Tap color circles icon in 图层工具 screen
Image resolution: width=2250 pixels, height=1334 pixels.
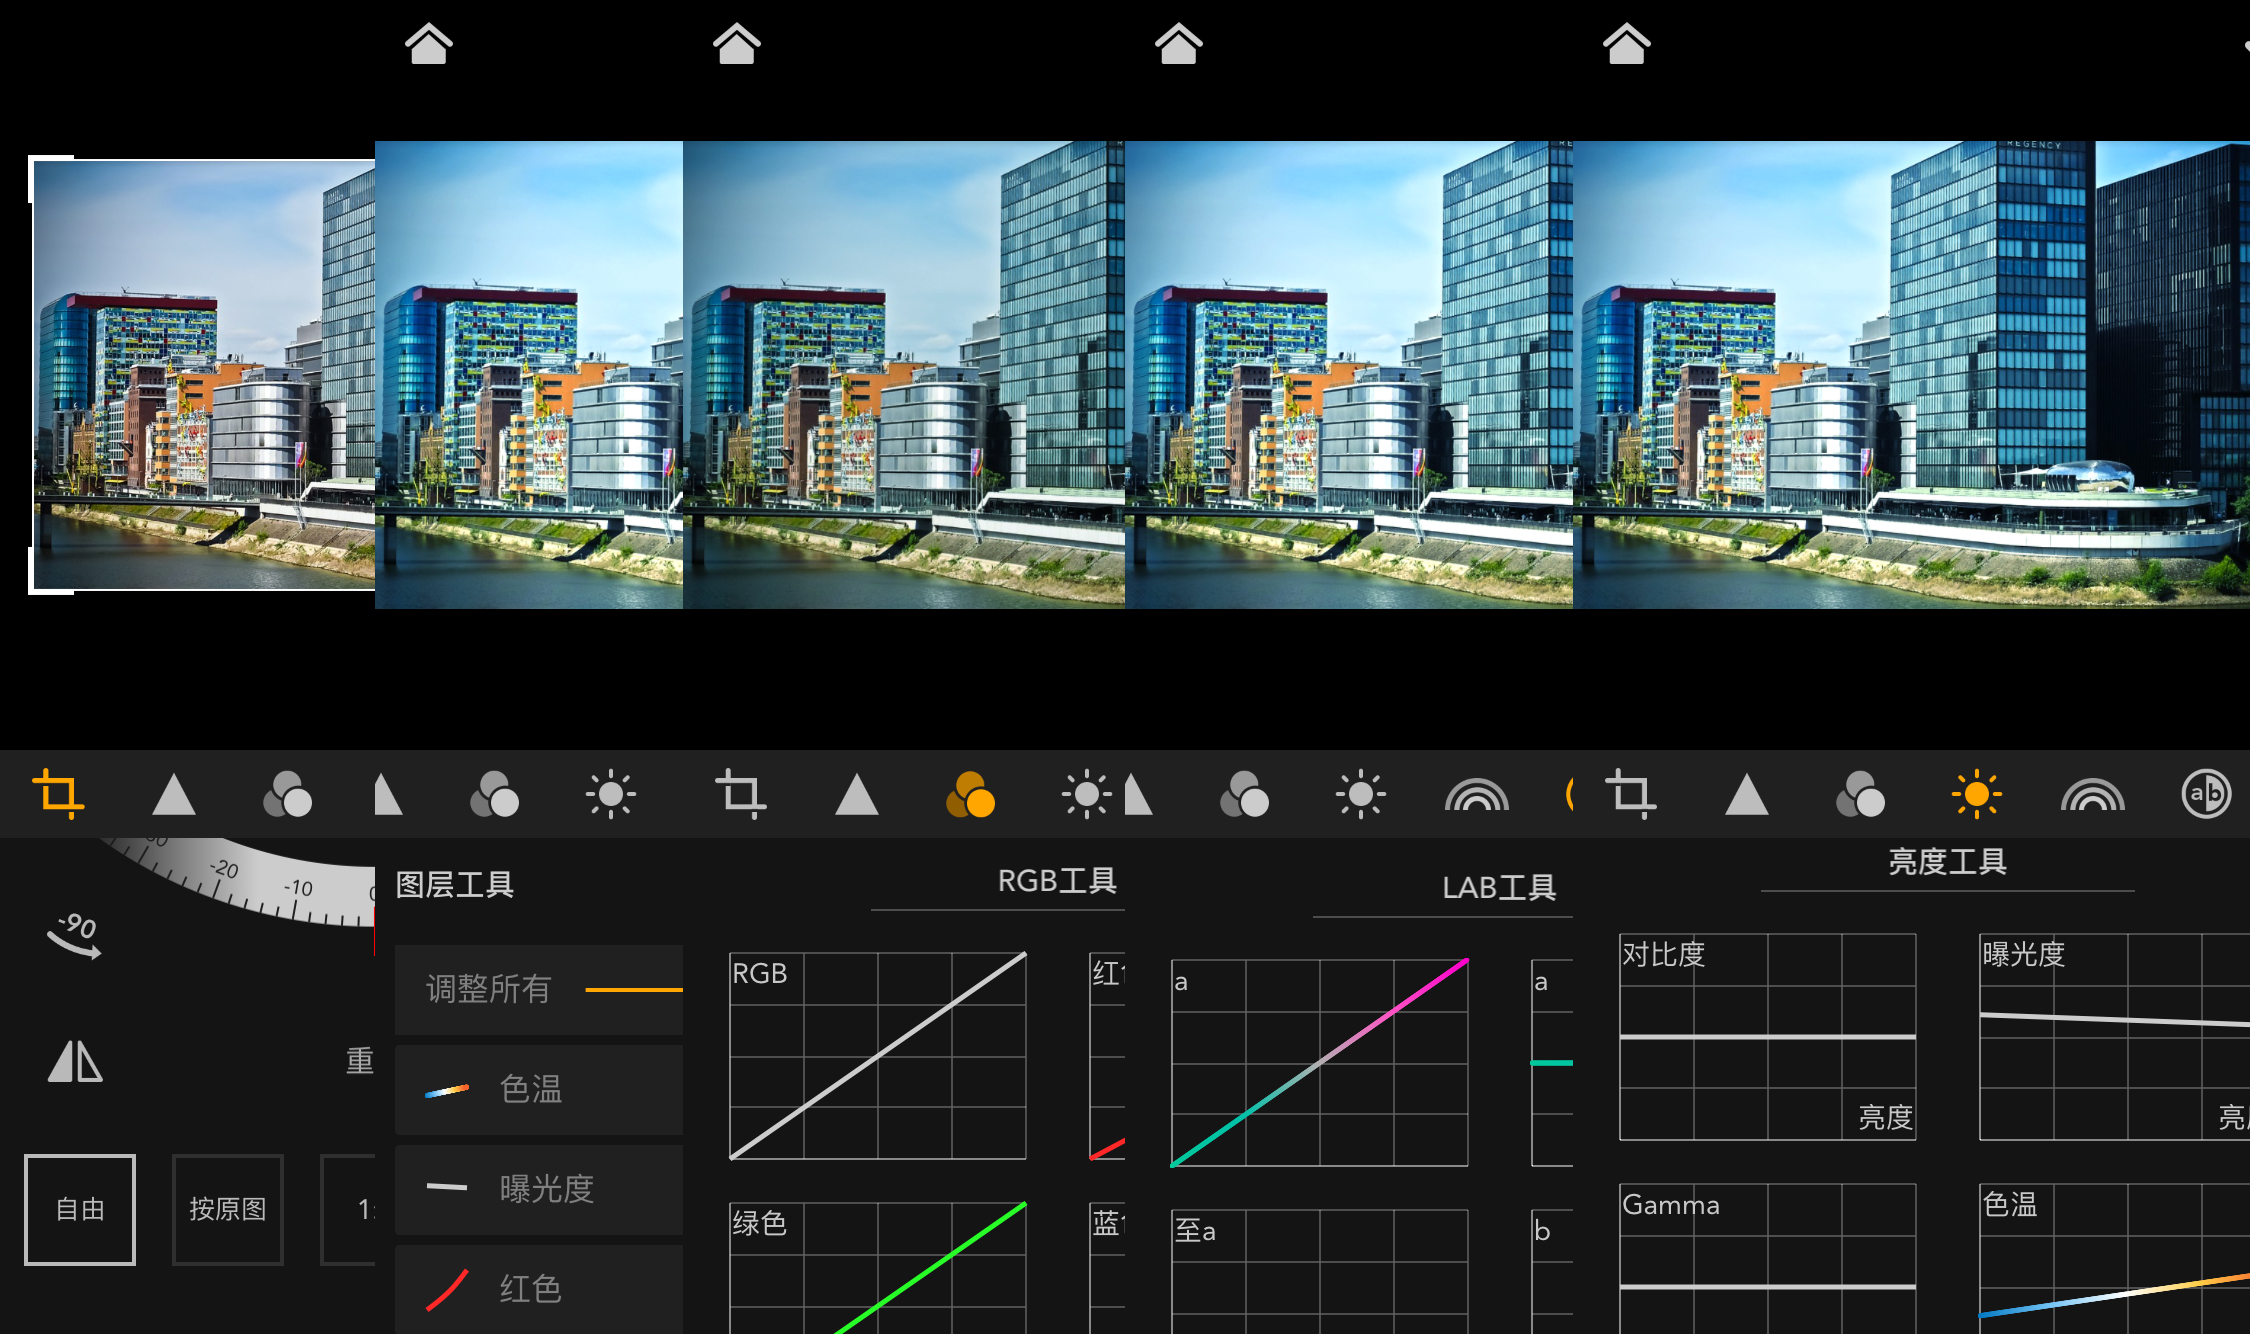[494, 795]
